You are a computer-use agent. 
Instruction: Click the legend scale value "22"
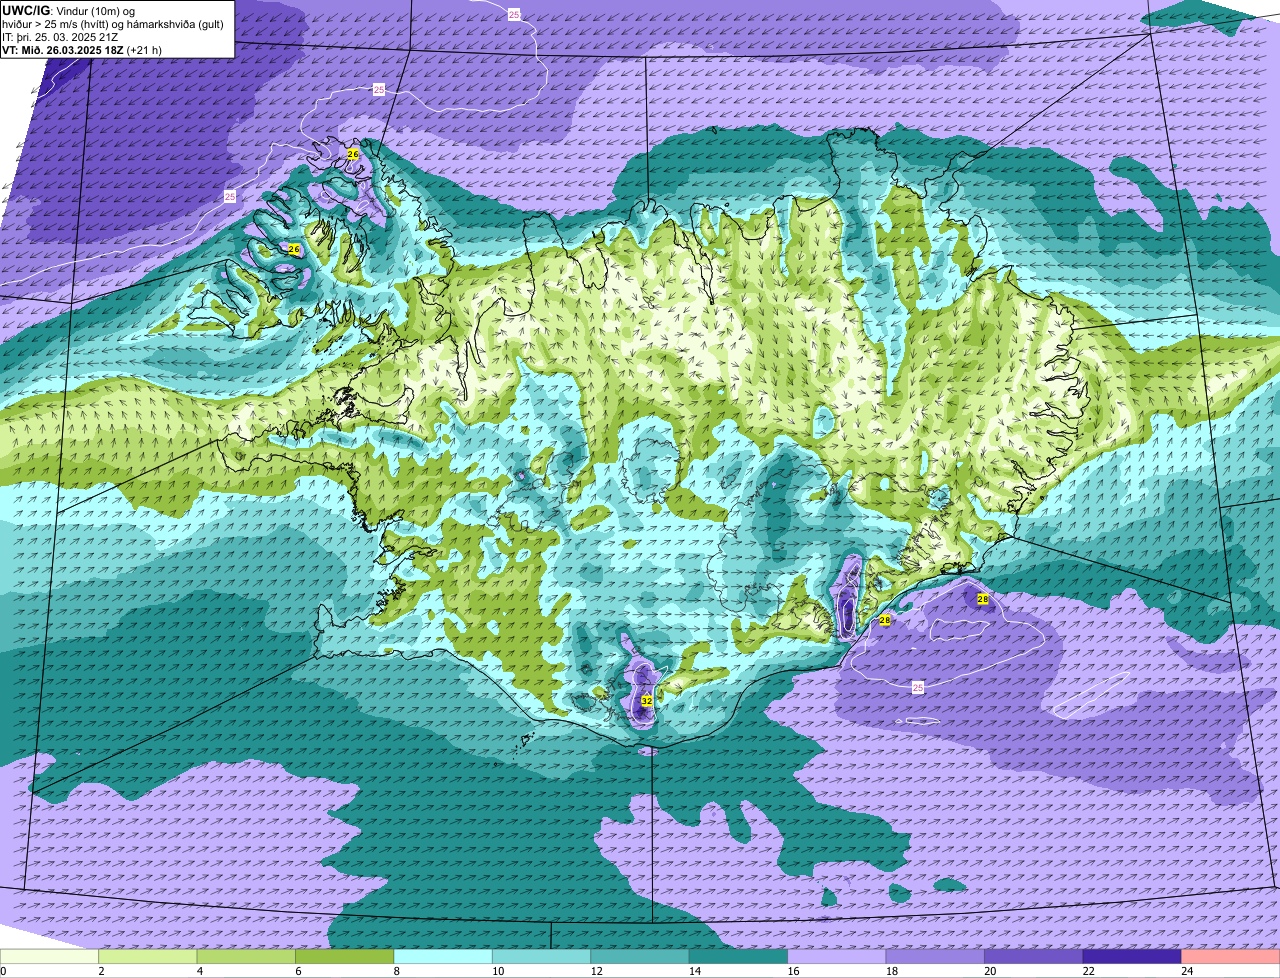1089,970
